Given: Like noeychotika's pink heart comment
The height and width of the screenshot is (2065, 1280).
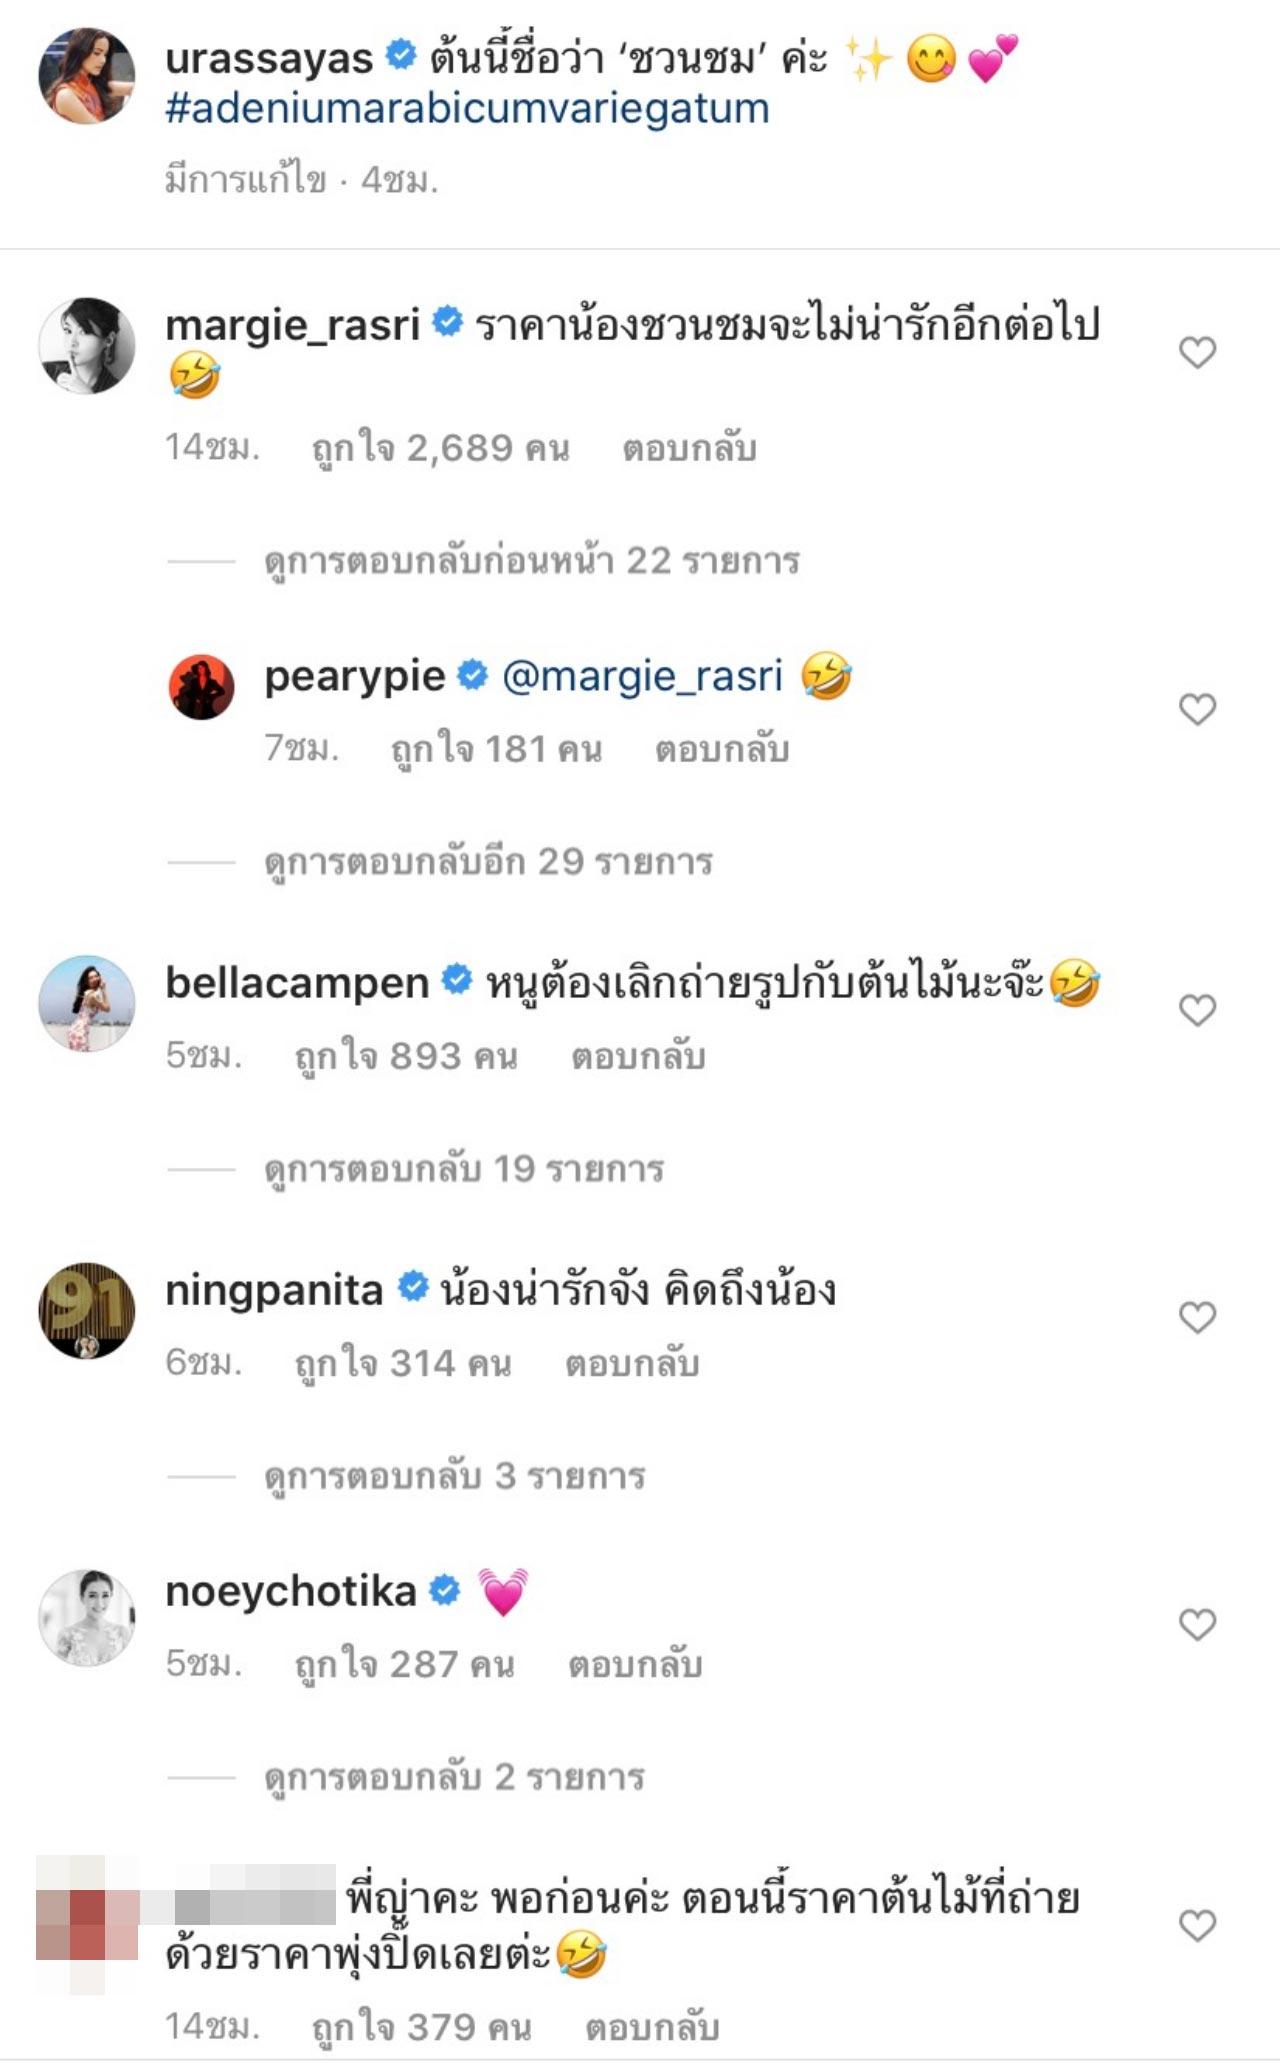Looking at the screenshot, I should [1197, 1624].
